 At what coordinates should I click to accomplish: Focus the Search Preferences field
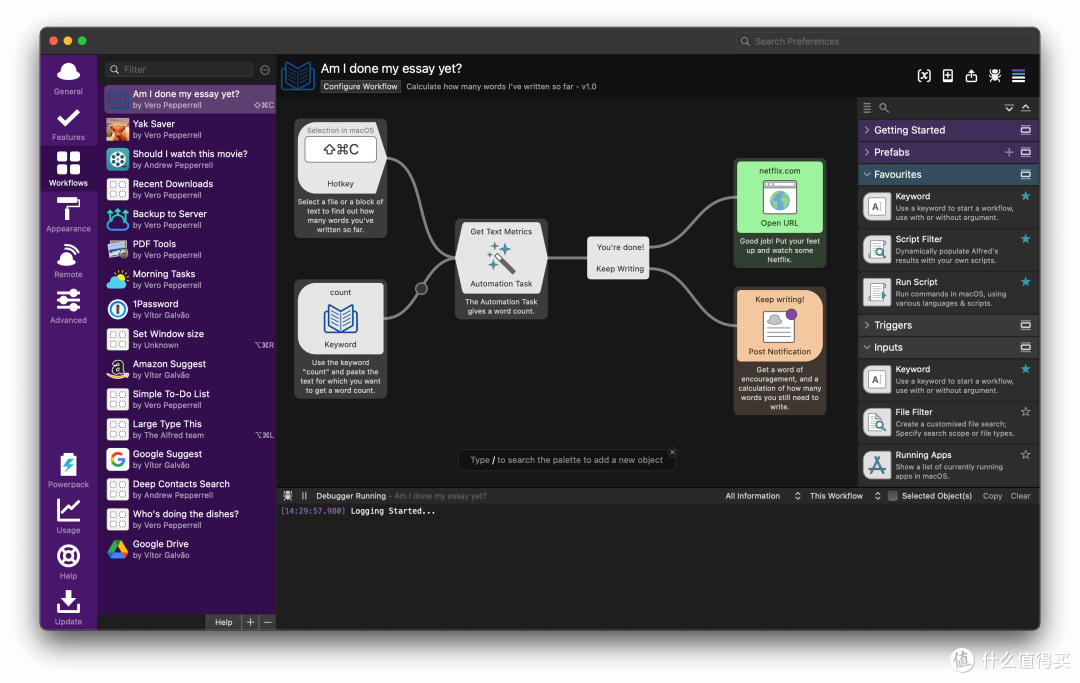[884, 41]
